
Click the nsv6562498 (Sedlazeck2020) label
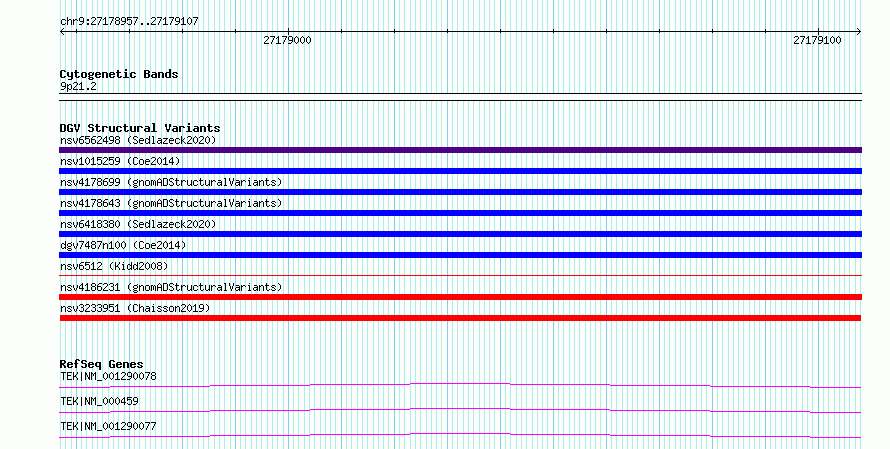[x=138, y=140]
